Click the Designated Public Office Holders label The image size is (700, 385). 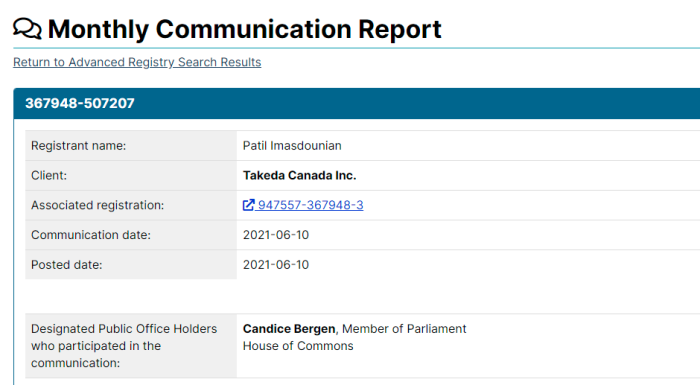124,346
